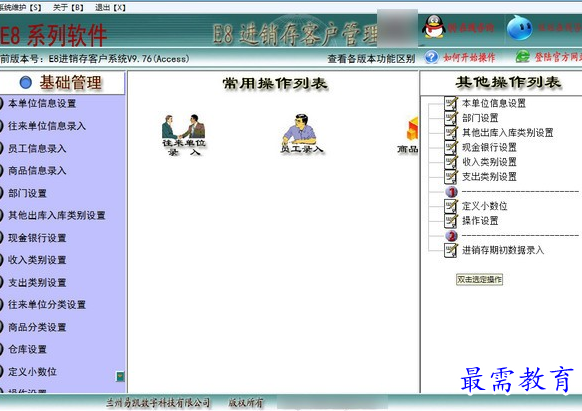Open the 往来单位录入 handshake icon
This screenshot has height=411, width=582.
click(x=183, y=135)
